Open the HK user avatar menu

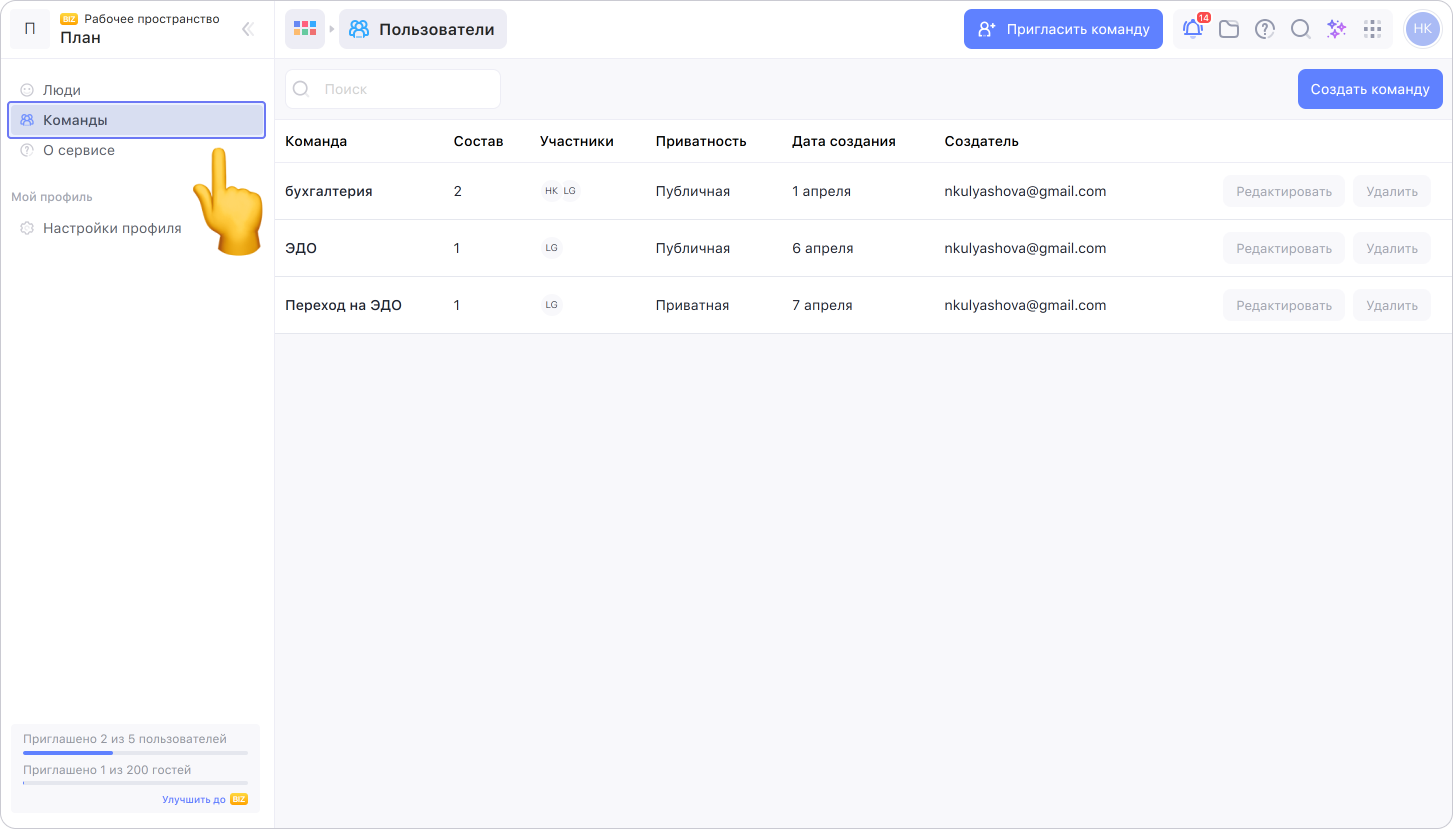tap(1422, 29)
